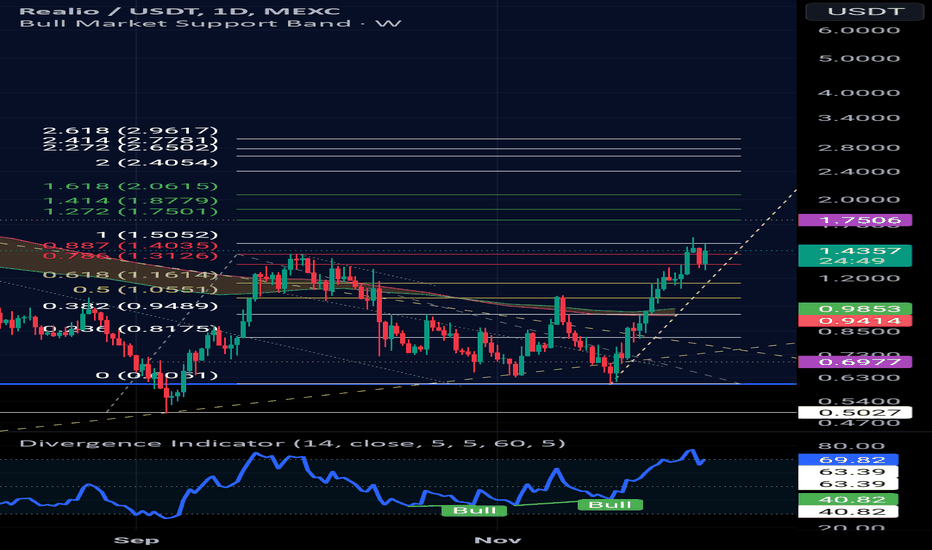Select the 0.382 (0.9489) Fib label
This screenshot has height=550, width=932.
click(x=130, y=306)
